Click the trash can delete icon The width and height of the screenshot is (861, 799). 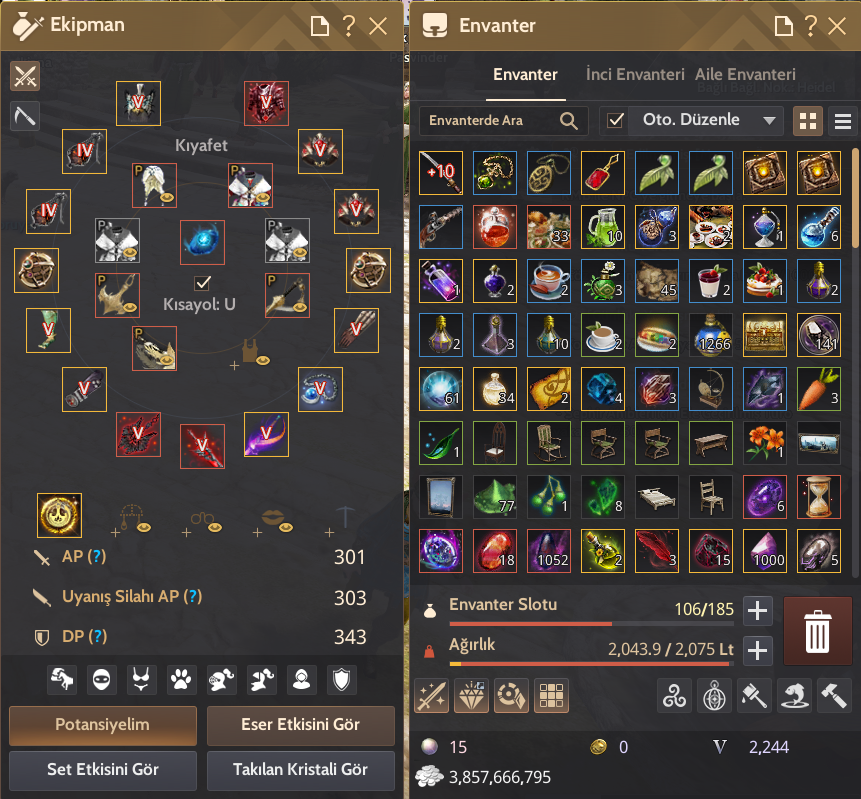(x=817, y=632)
